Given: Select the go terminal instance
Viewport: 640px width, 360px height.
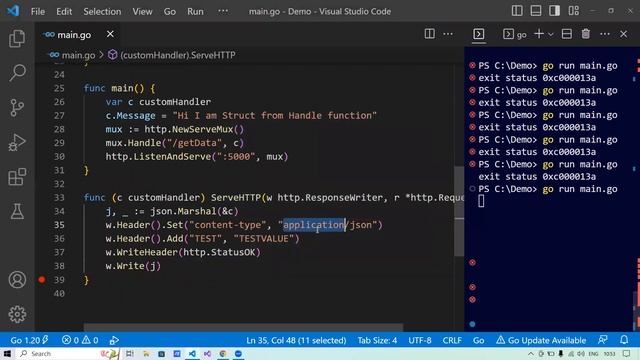Looking at the screenshot, I should pos(515,34).
